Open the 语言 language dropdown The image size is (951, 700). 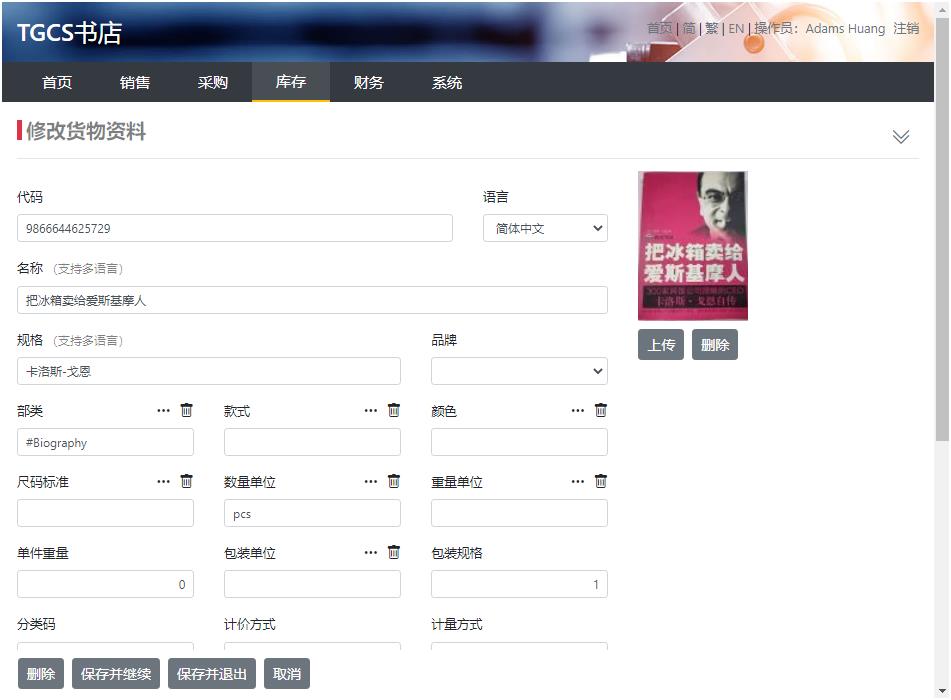(545, 228)
